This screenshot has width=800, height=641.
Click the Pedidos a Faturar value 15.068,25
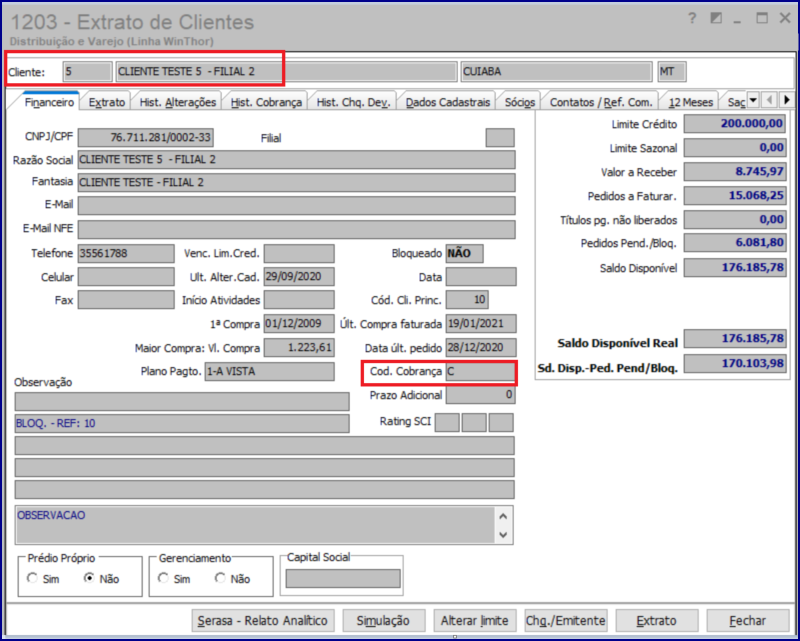(735, 195)
